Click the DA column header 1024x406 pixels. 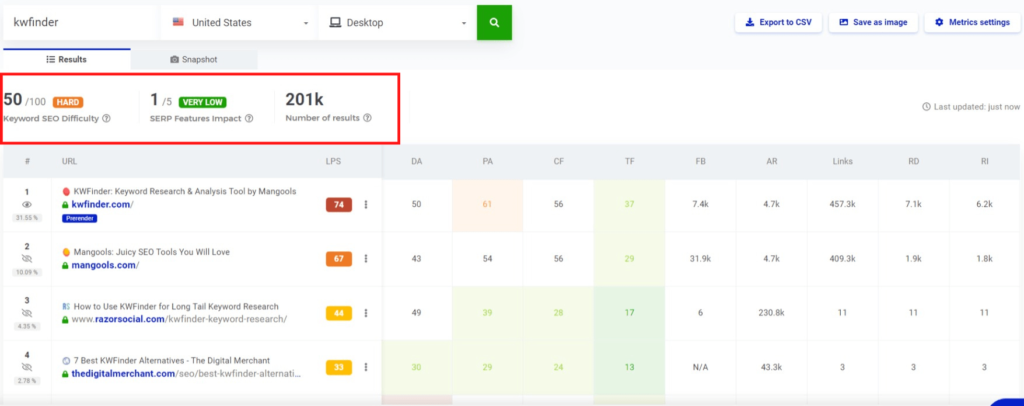click(x=417, y=161)
